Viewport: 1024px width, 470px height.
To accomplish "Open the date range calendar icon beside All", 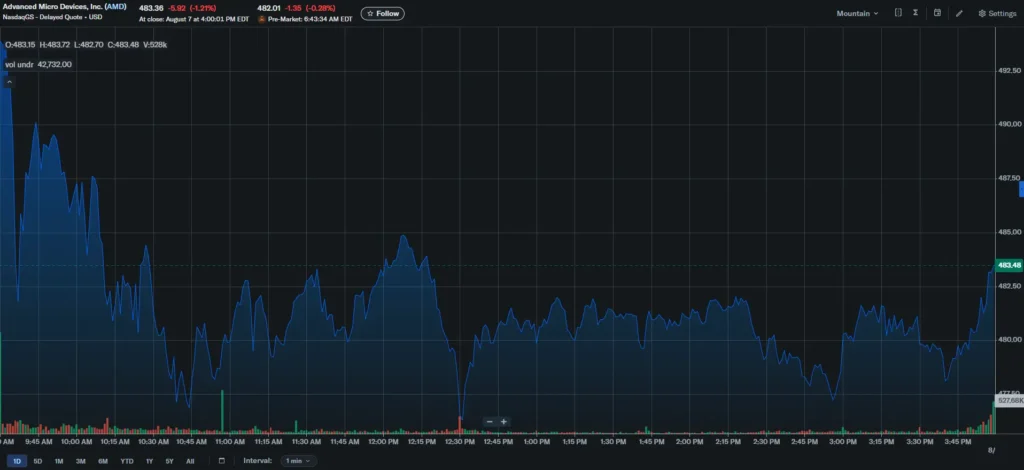I will point(221,461).
